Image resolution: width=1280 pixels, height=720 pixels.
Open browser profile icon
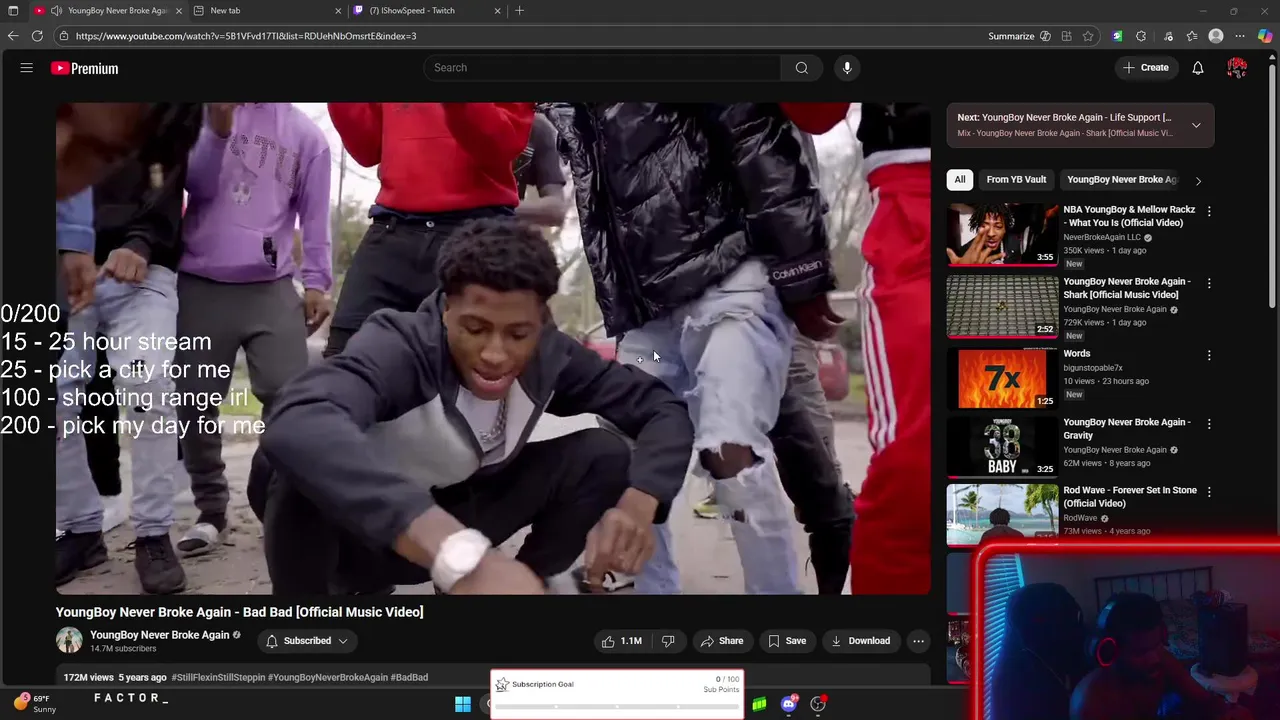point(1216,36)
